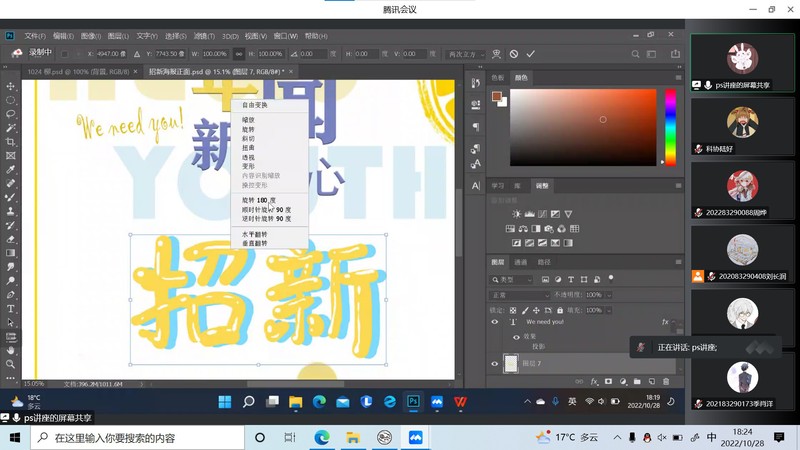The width and height of the screenshot is (800, 450).
Task: Switch to the Channels panel tab
Action: 521,262
